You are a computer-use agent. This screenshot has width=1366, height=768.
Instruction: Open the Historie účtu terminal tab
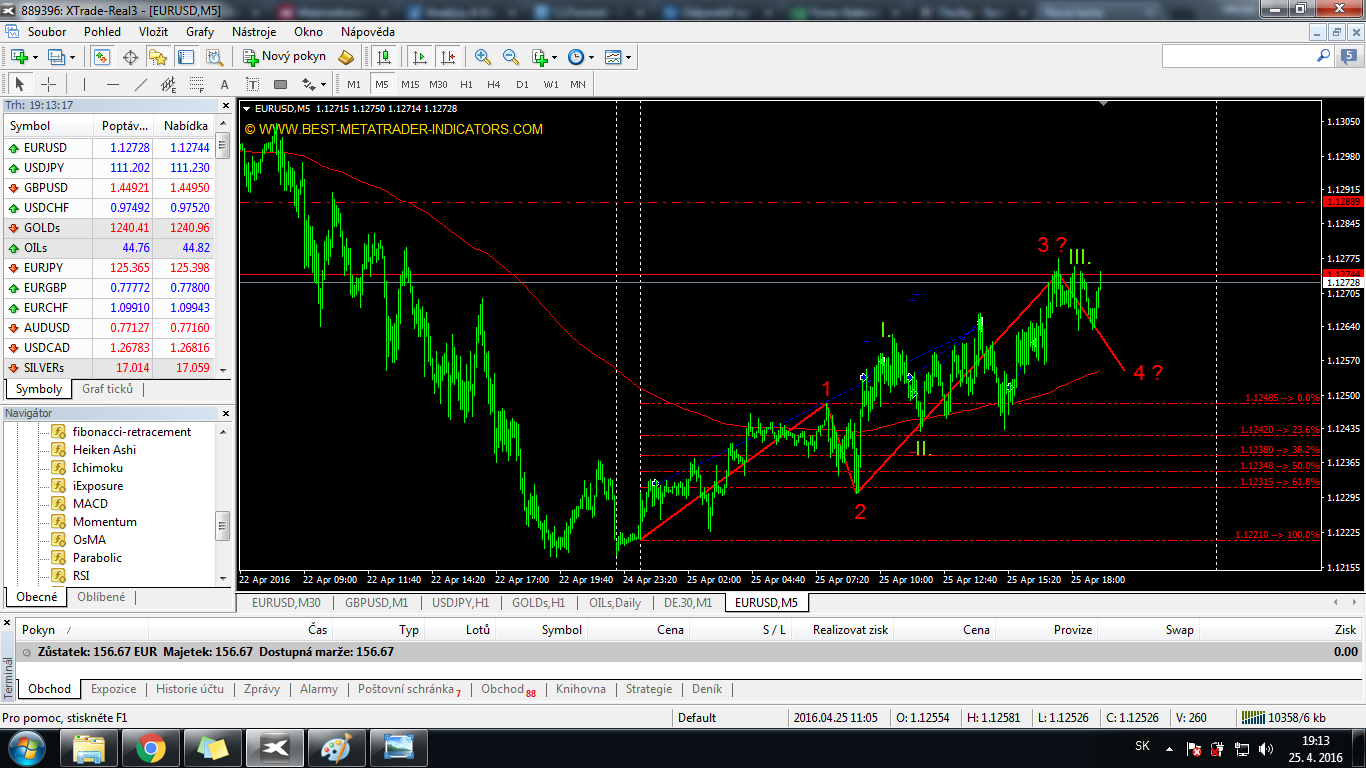click(190, 689)
